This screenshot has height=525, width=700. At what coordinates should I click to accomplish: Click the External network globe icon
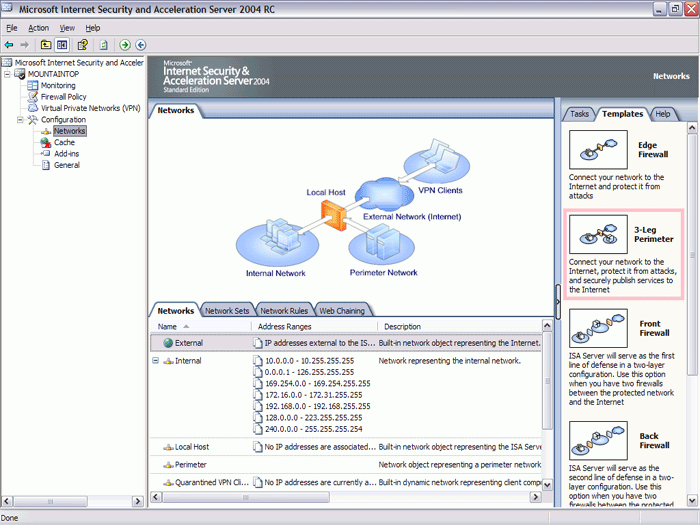pyautogui.click(x=168, y=343)
